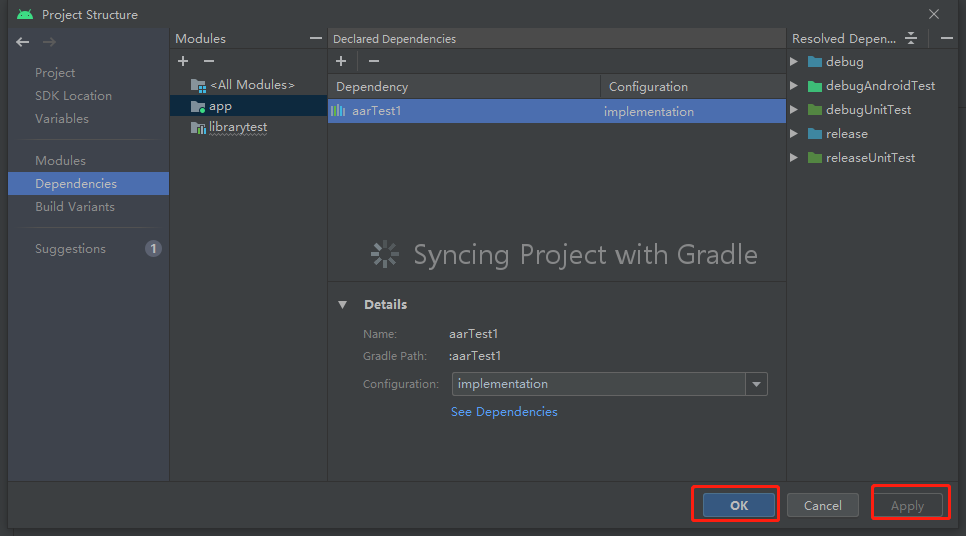
Task: Remove the selected declared dependency
Action: coord(373,61)
